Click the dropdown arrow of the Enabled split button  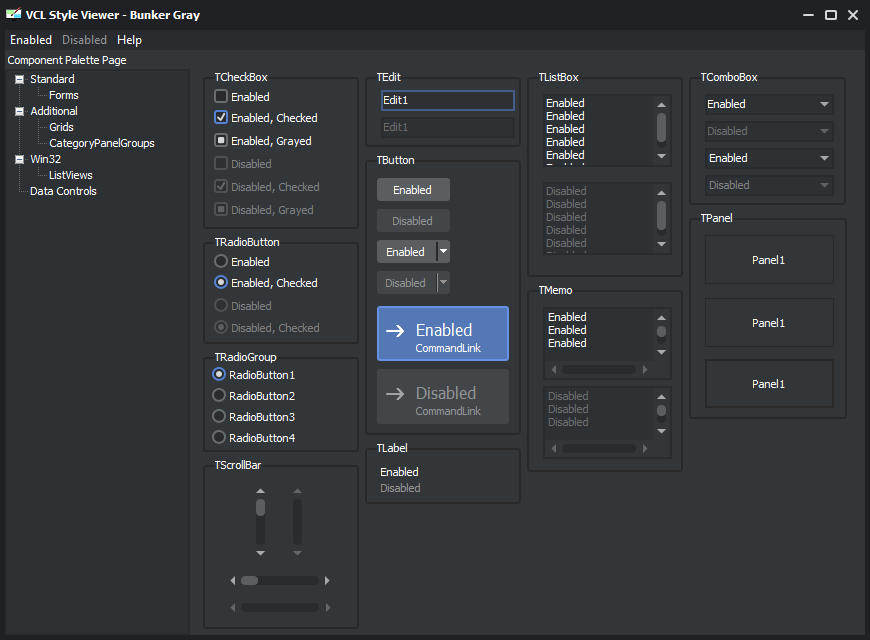(x=443, y=252)
